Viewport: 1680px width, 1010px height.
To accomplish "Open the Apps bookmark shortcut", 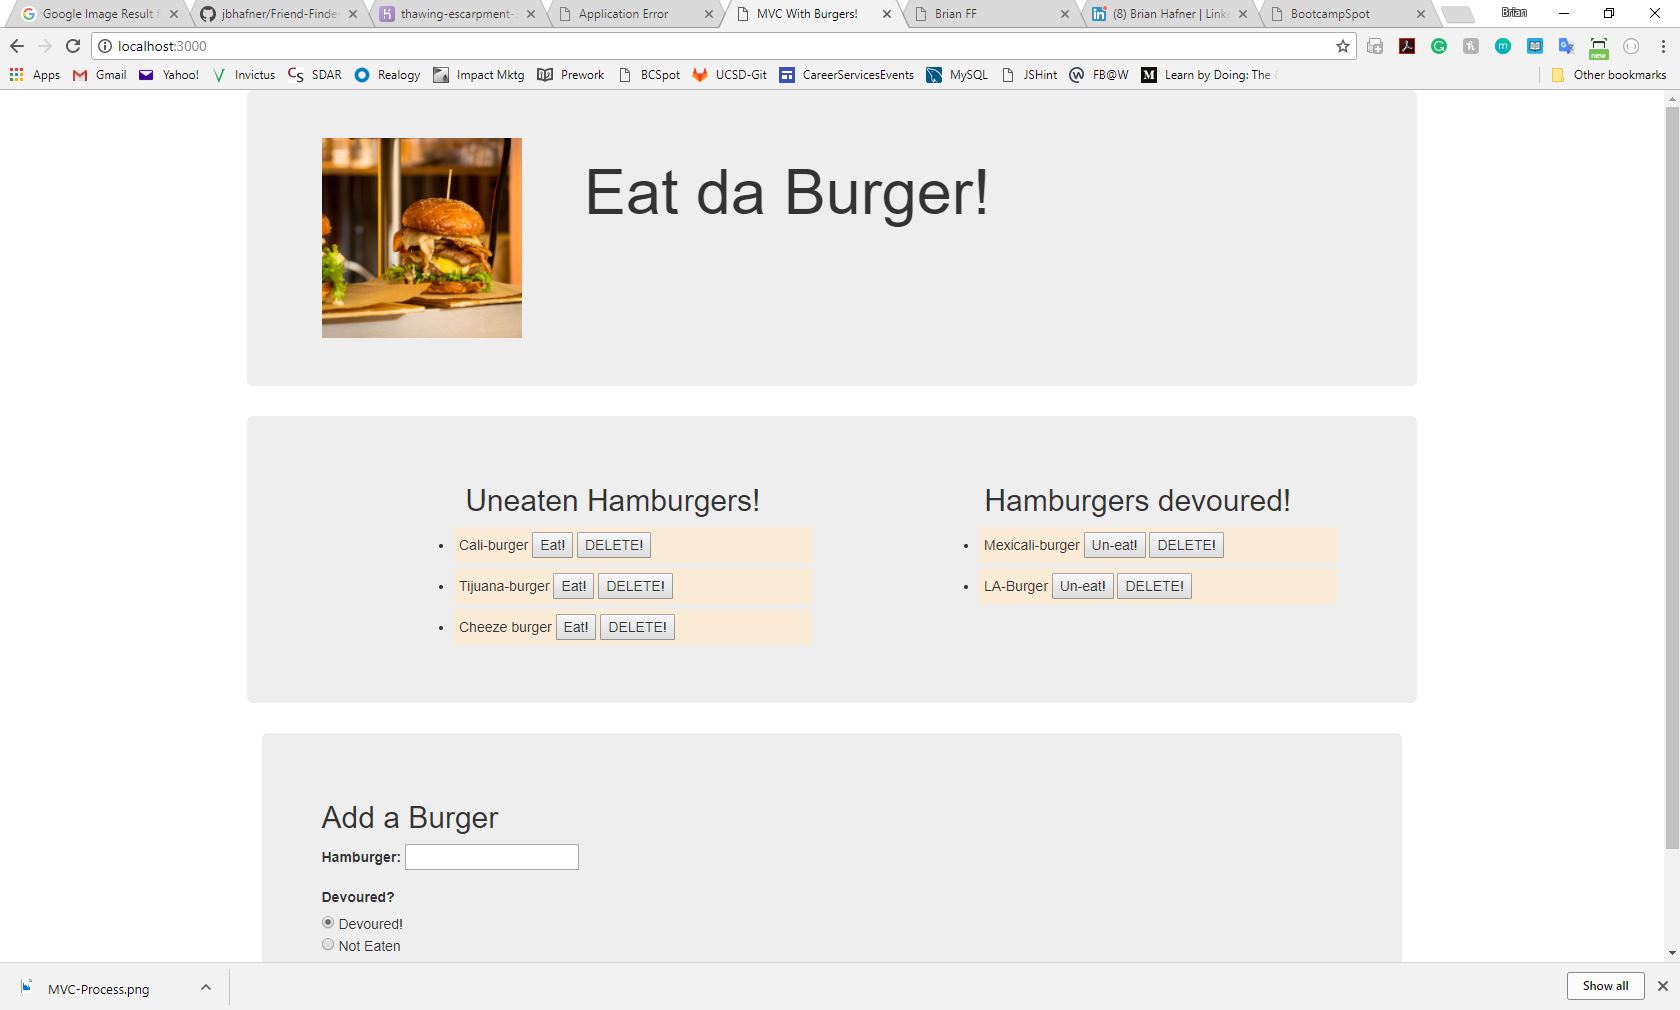I will pos(35,75).
